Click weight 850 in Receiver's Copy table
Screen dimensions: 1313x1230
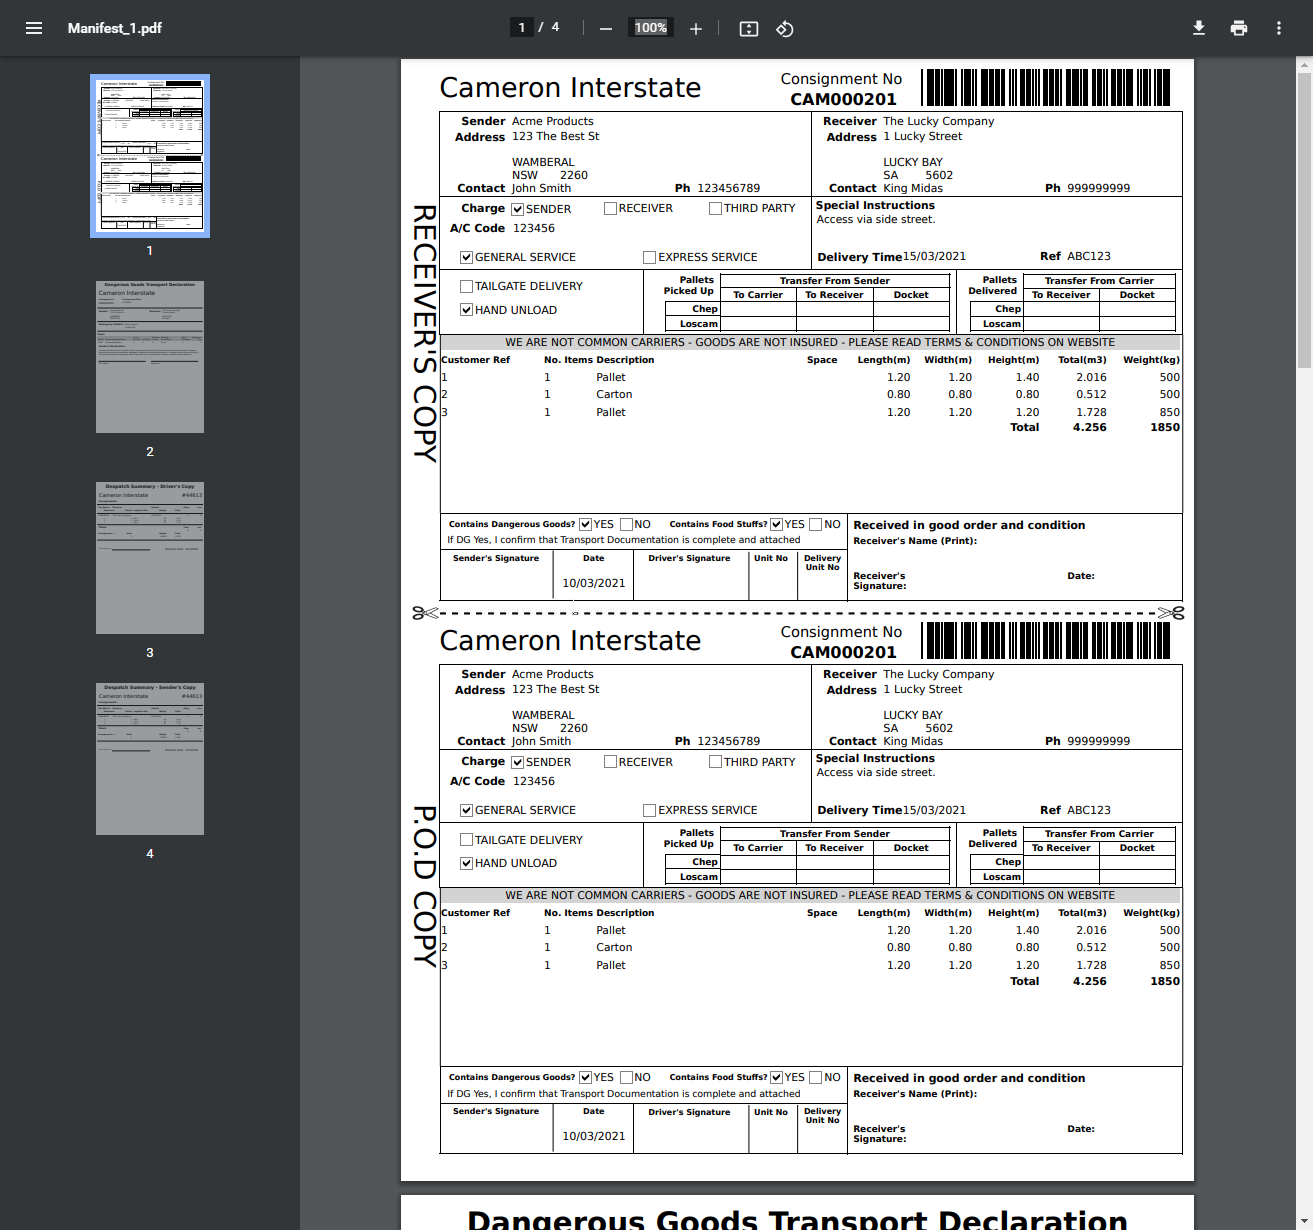click(x=1169, y=412)
